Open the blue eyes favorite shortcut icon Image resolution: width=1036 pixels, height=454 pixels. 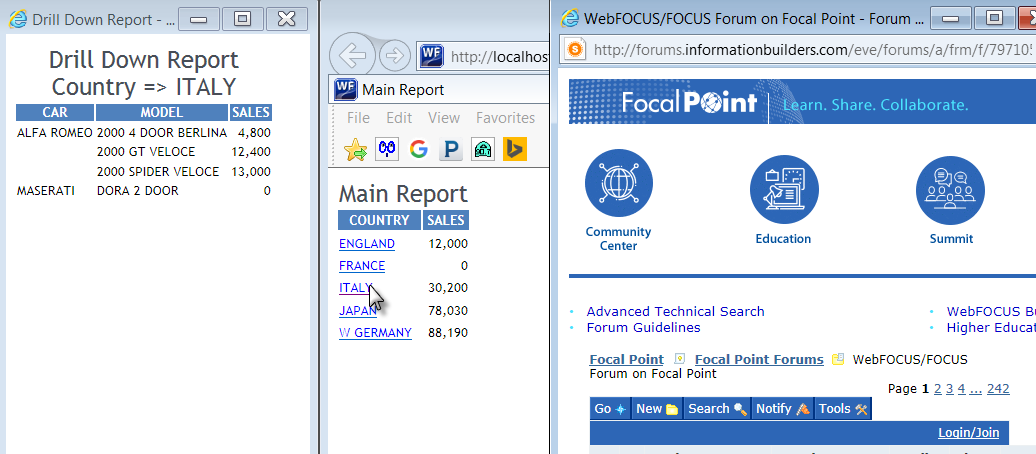(x=387, y=149)
